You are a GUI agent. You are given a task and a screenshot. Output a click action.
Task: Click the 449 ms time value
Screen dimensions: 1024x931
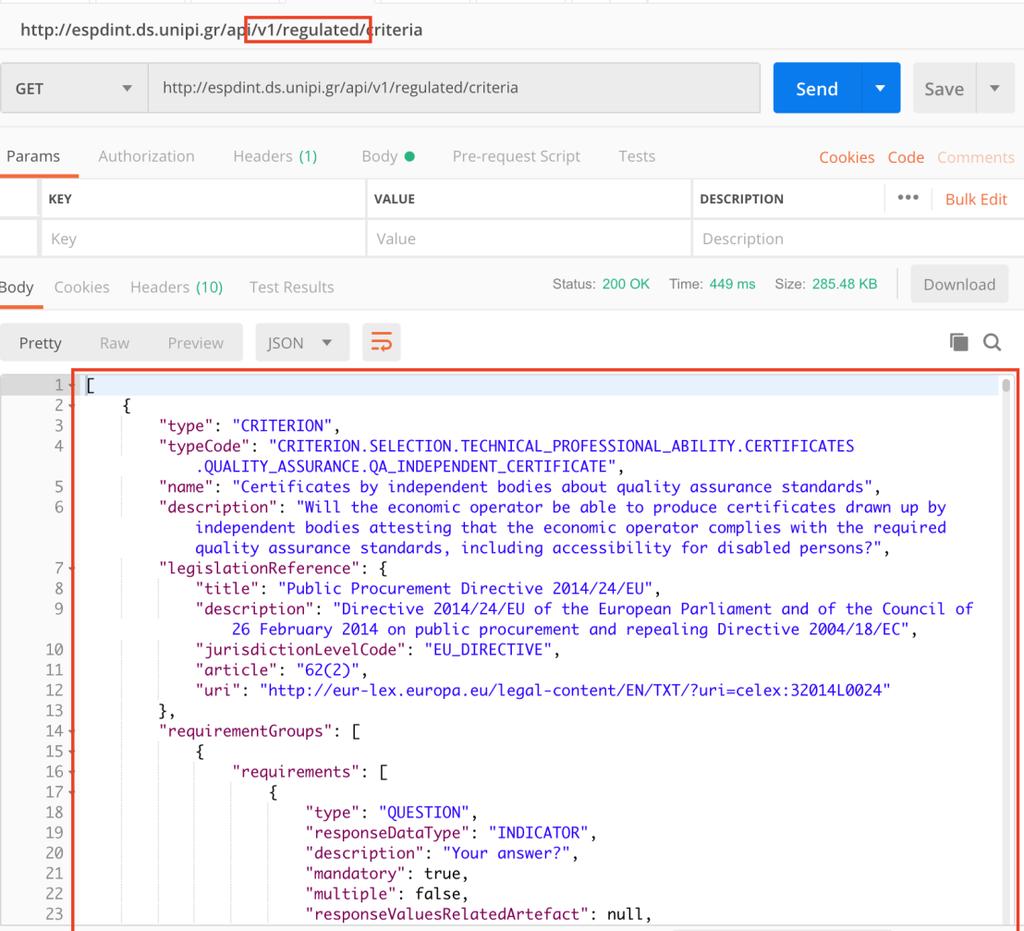click(732, 284)
